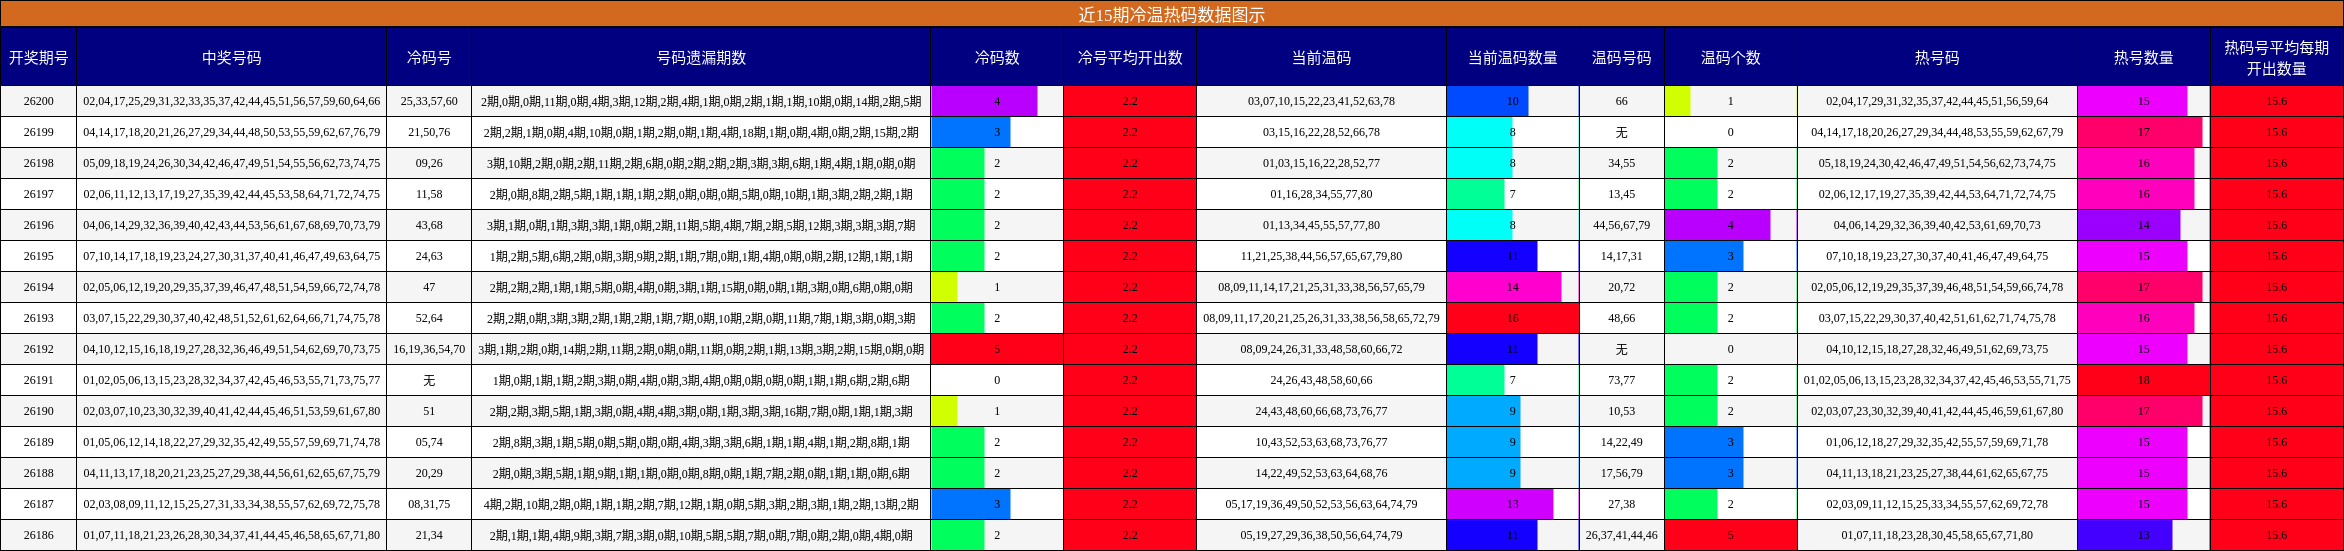Viewport: 2344px width, 551px height.
Task: Click warm number 无 in row 26199
Action: [x=1622, y=132]
